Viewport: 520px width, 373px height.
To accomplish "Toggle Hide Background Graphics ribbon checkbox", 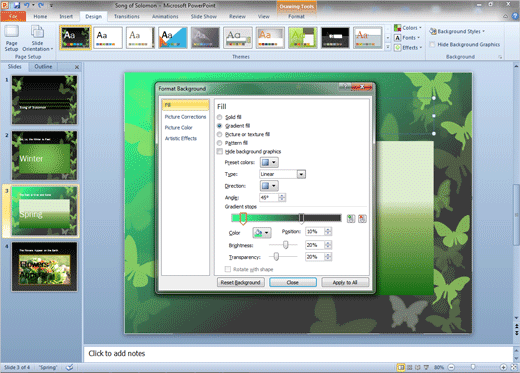I will pyautogui.click(x=432, y=44).
